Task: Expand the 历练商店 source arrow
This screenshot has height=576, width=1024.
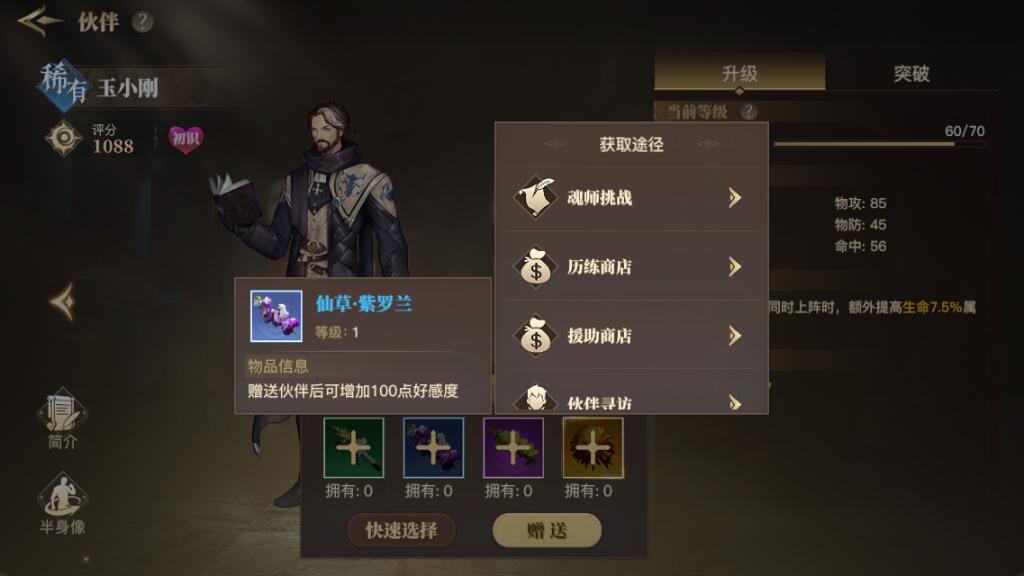Action: [735, 266]
